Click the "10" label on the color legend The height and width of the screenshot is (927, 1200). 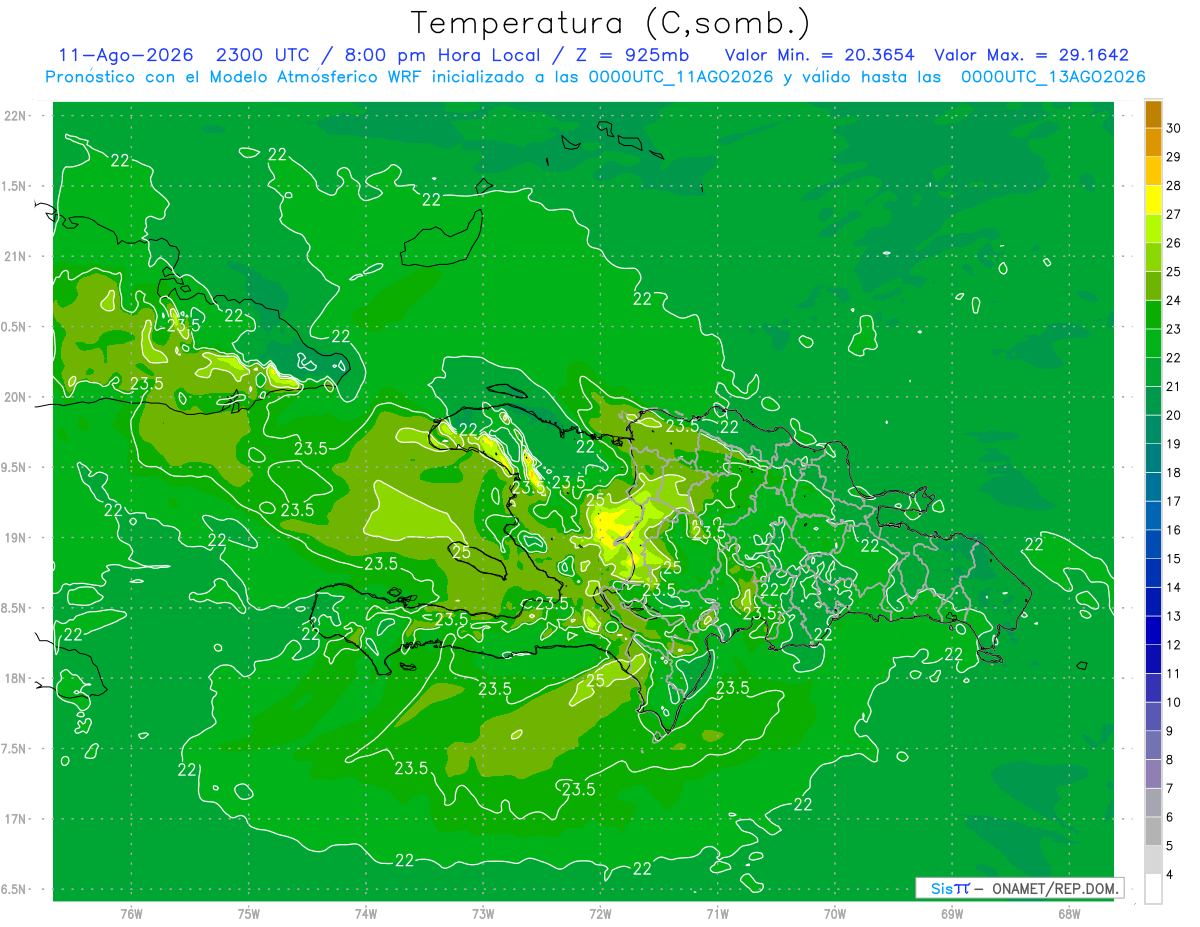coord(1174,703)
